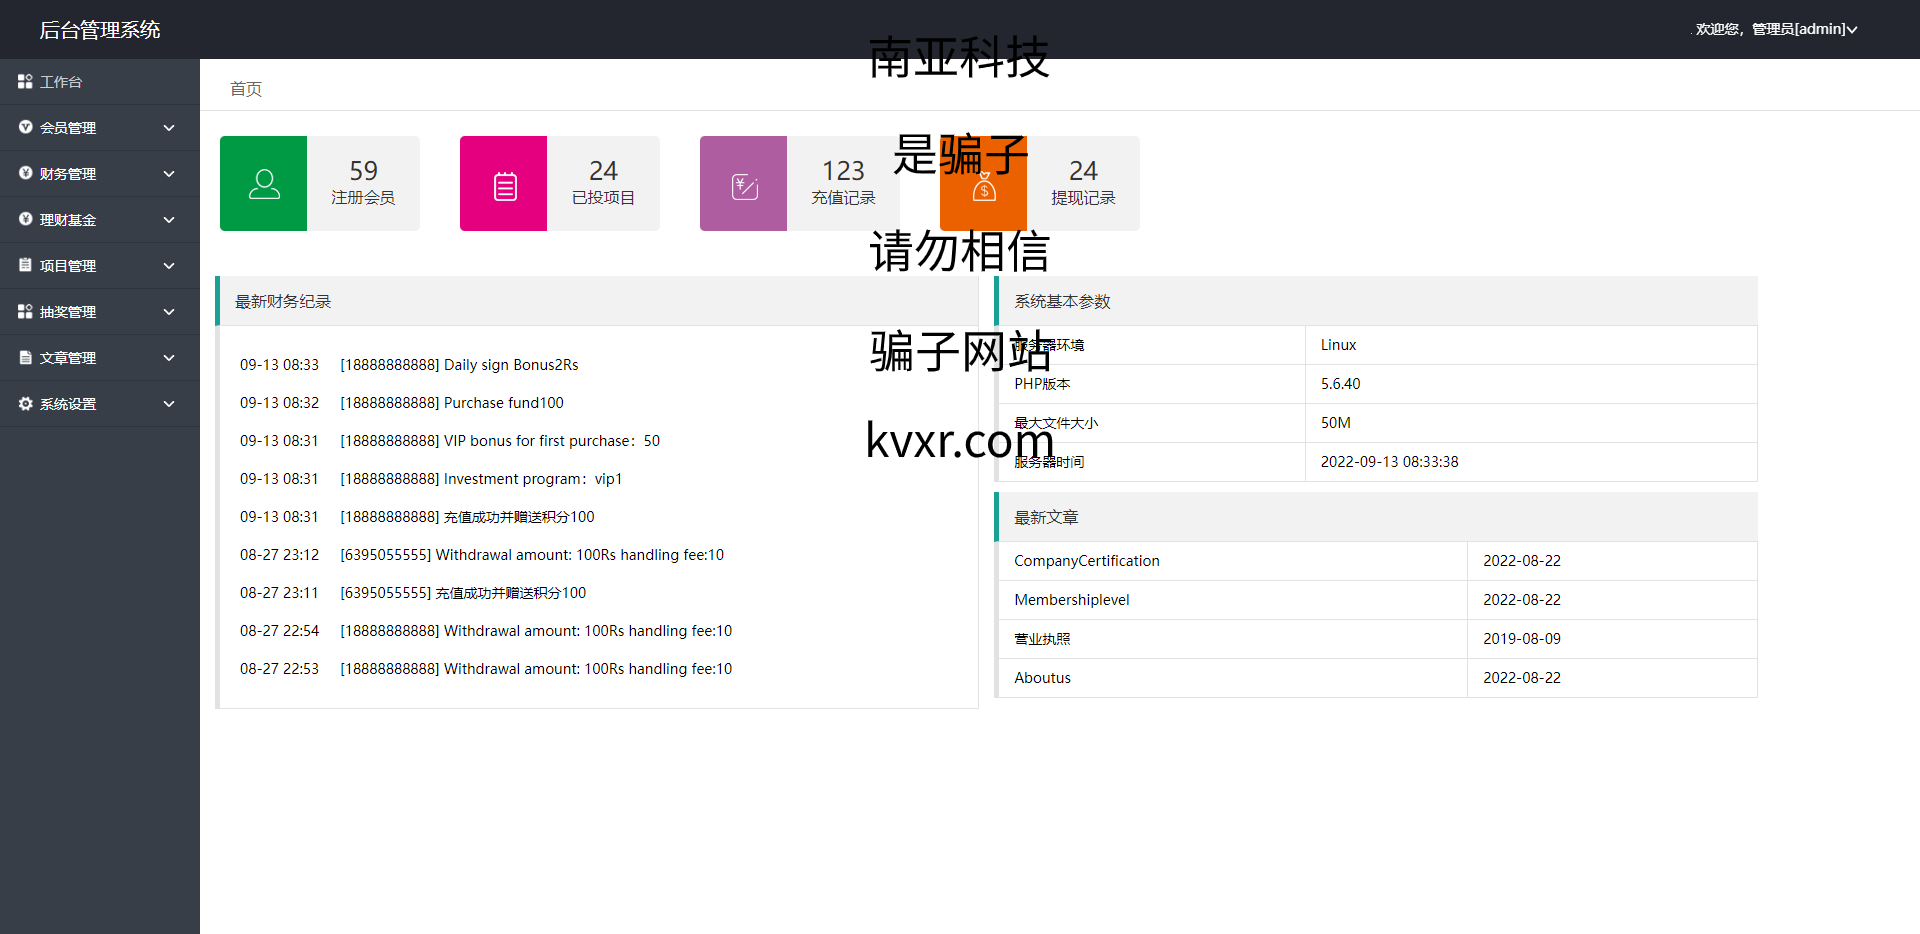Open 24 提现记录 stat card

tap(1040, 184)
